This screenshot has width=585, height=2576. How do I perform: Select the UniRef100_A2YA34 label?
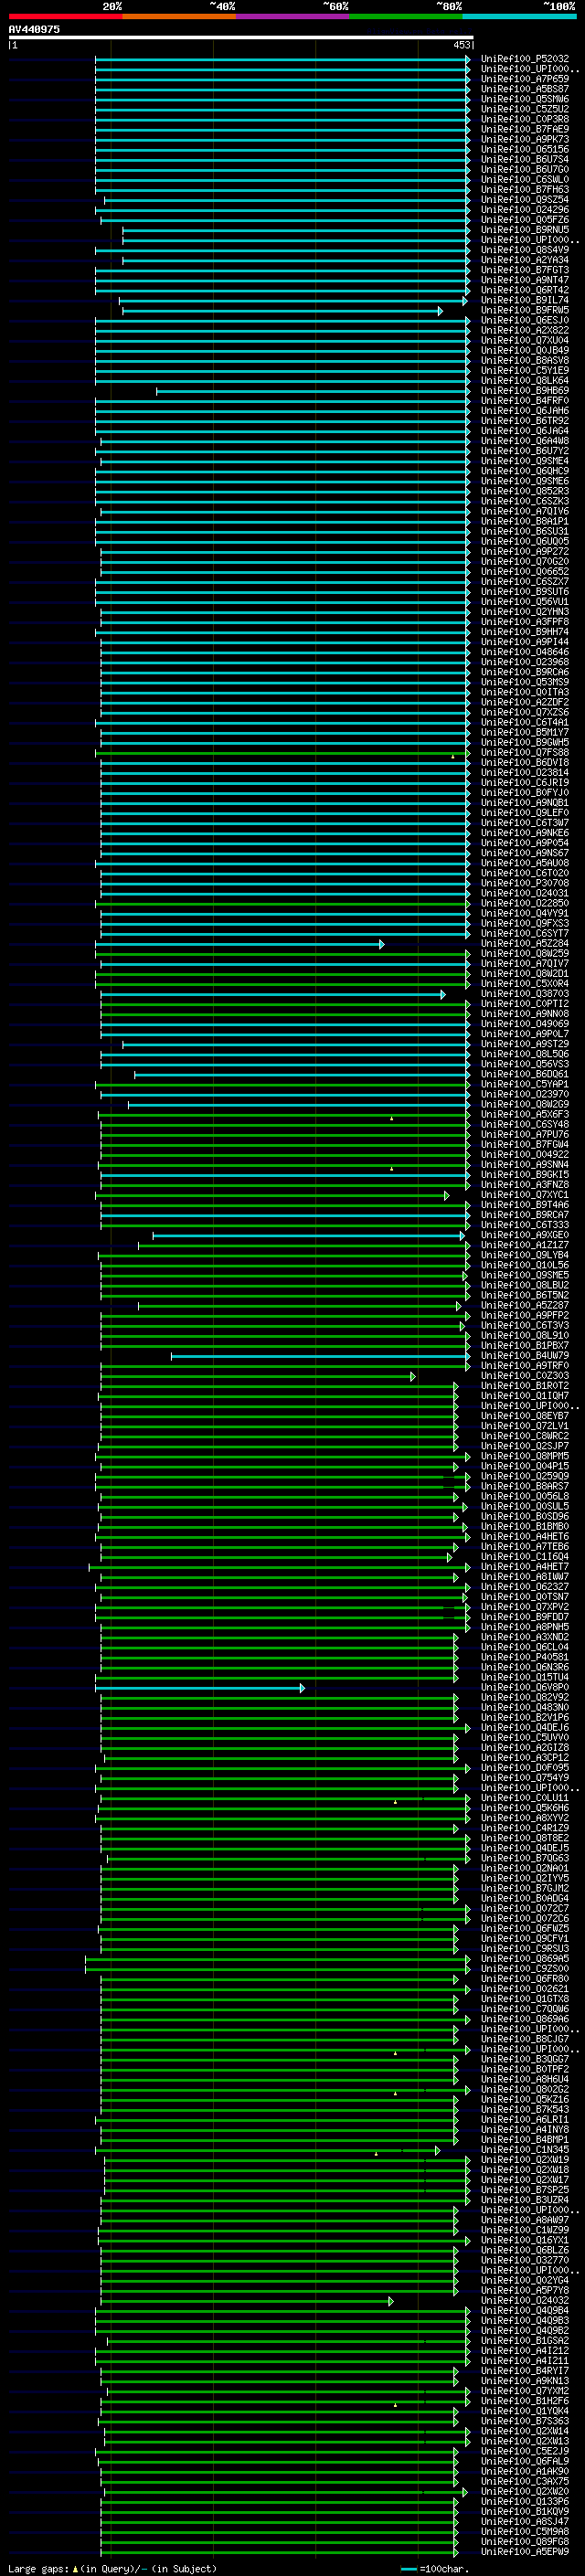(525, 260)
